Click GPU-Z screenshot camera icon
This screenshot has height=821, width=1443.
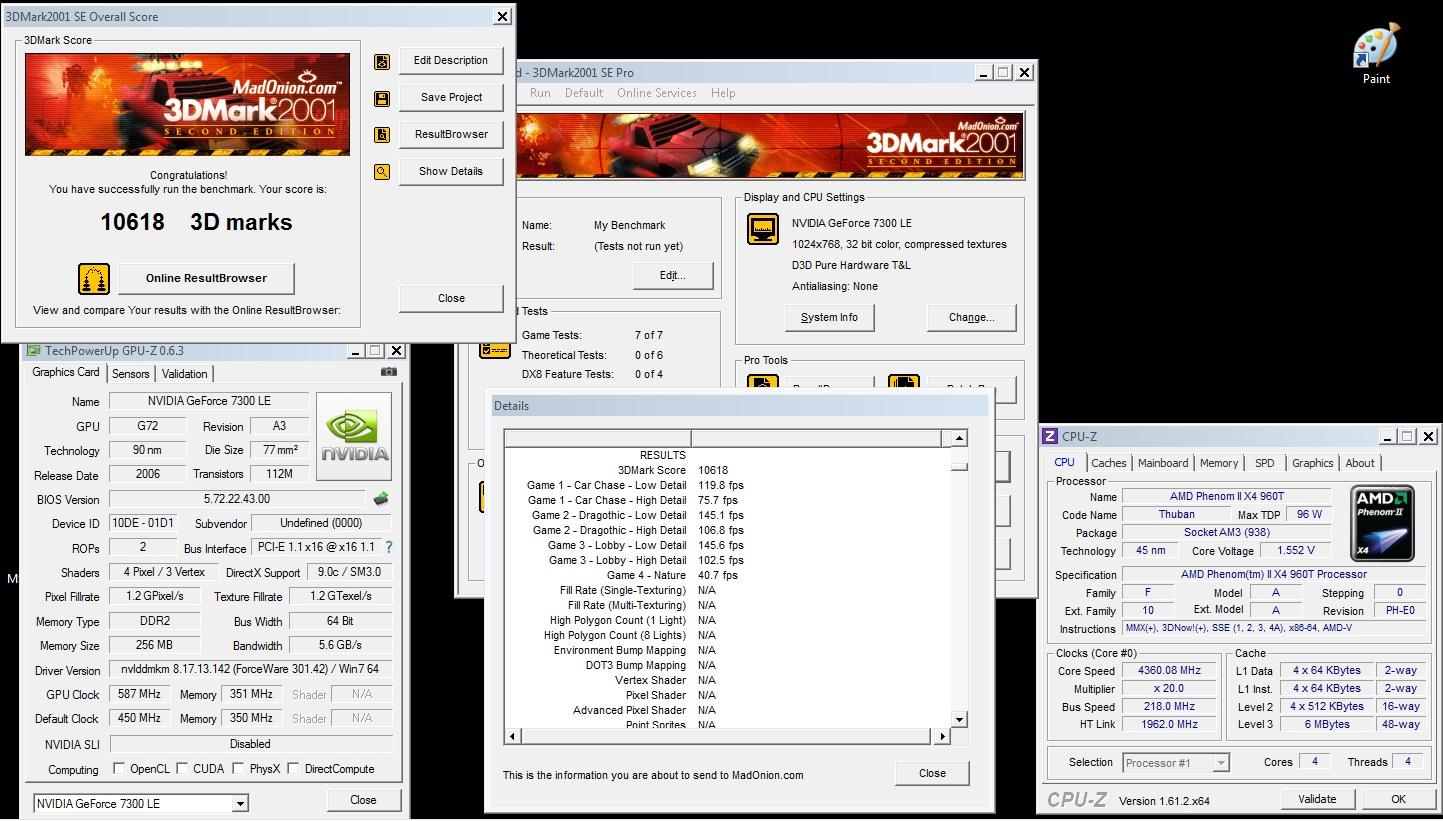click(388, 372)
